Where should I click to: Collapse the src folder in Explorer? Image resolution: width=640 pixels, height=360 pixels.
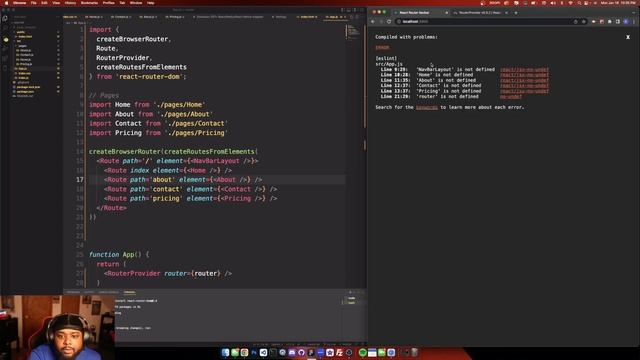coord(18,41)
